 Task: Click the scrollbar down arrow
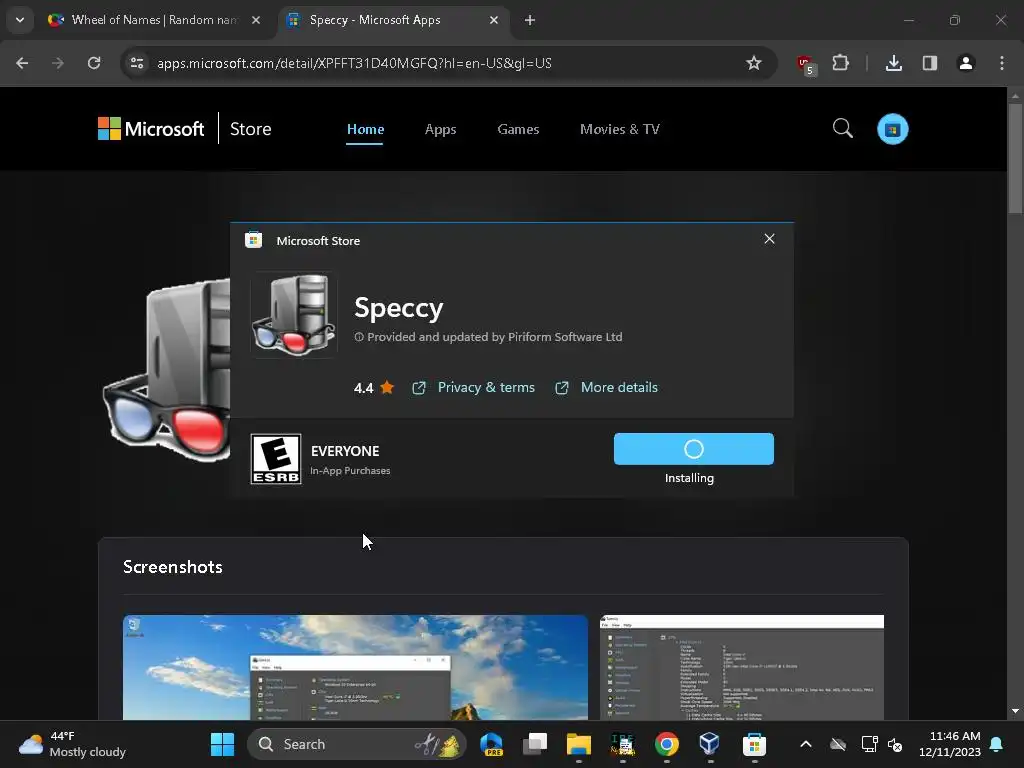pyautogui.click(x=1015, y=711)
